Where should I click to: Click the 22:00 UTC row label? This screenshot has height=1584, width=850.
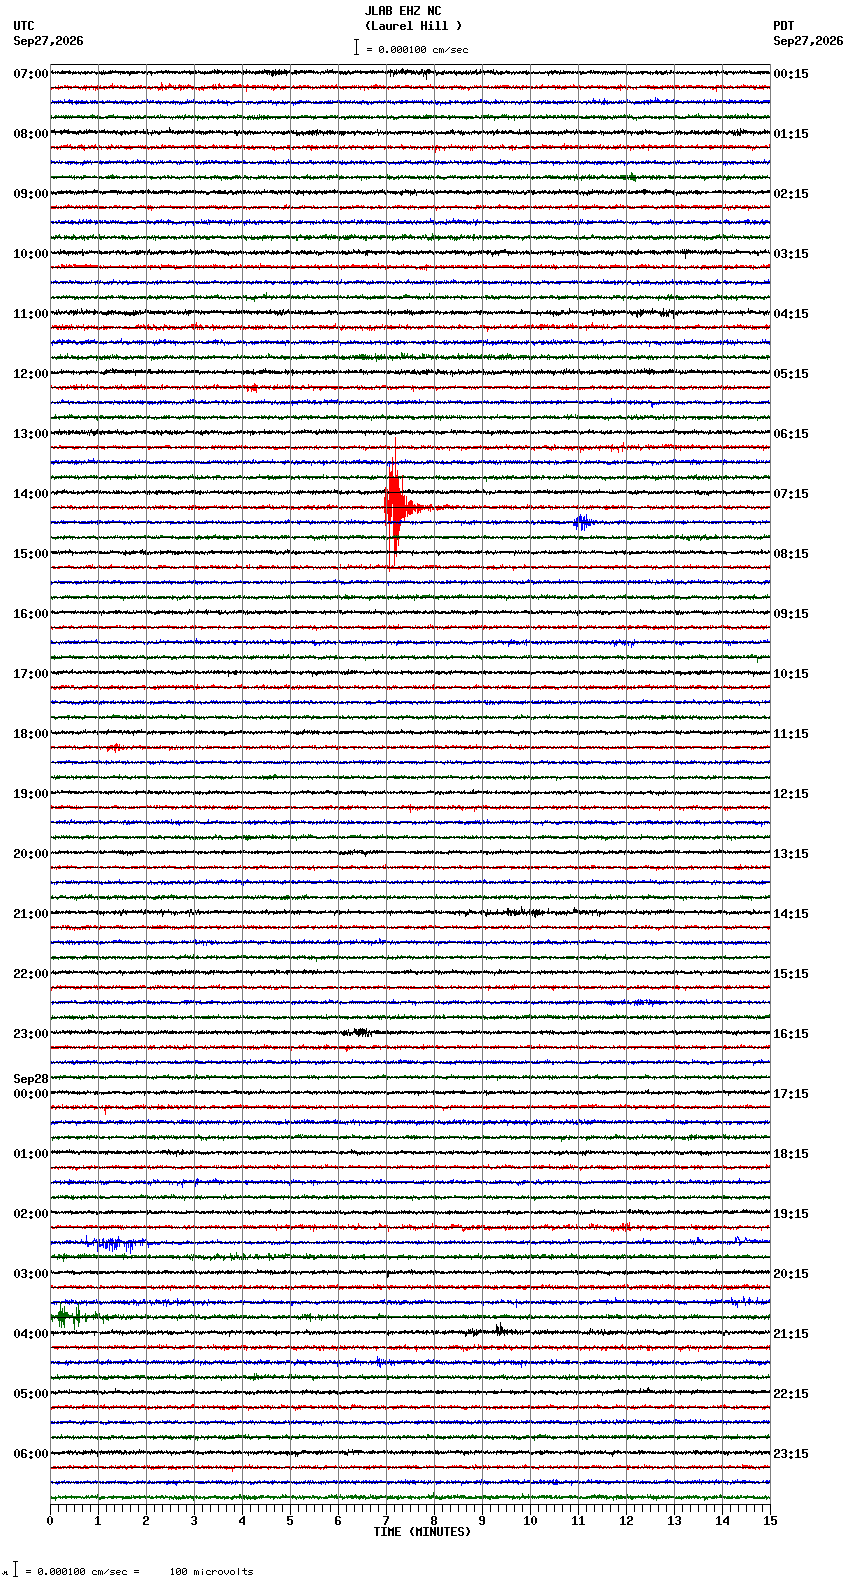coord(31,974)
